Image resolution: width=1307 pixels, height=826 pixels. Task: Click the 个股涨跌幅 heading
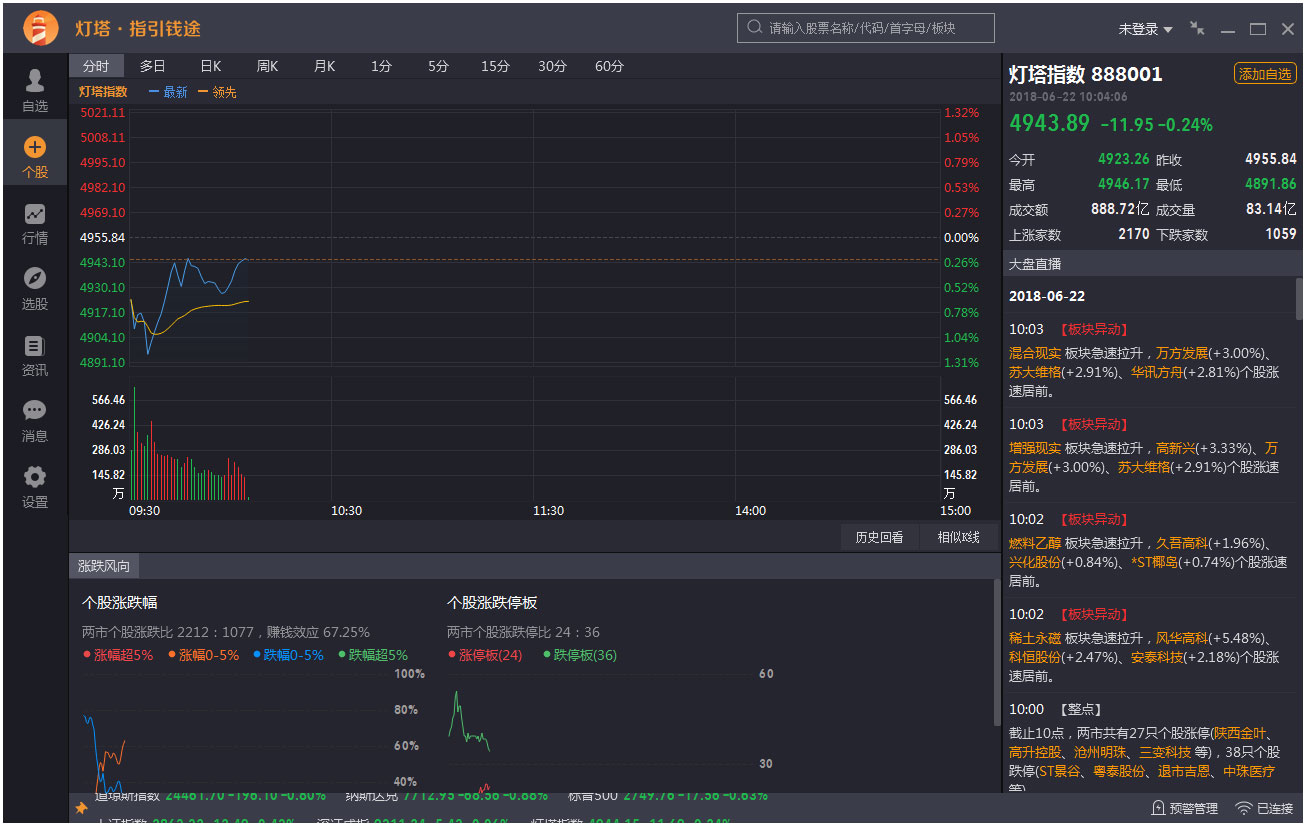click(x=119, y=602)
